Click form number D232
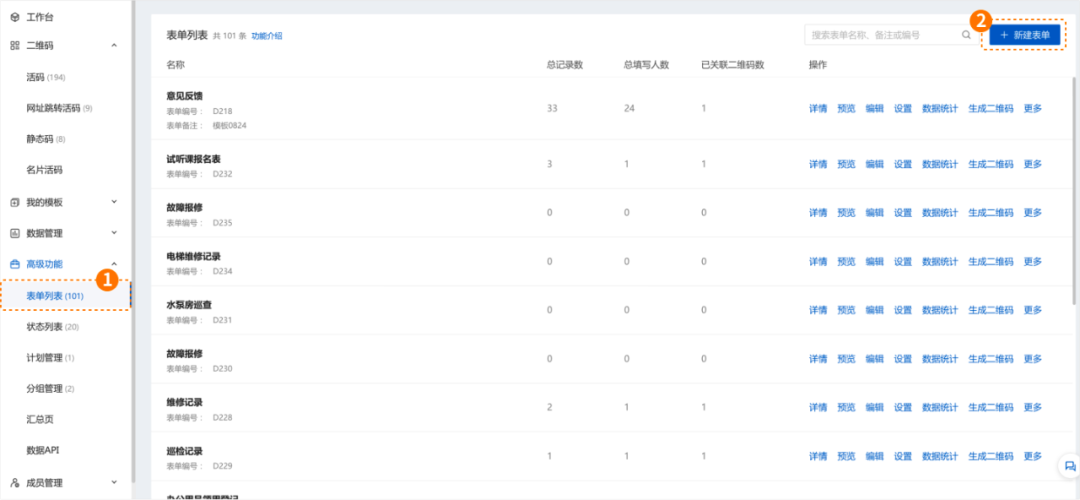The width and height of the screenshot is (1080, 500). [222, 174]
